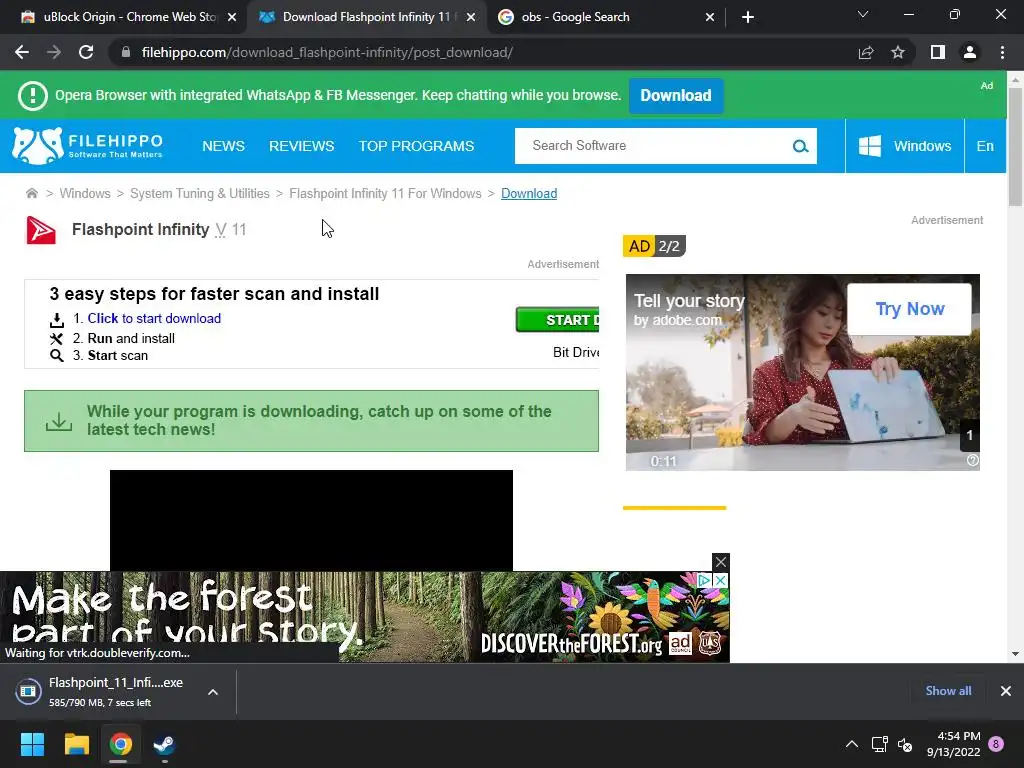Screen dimensions: 1024x768
Task: Click the 'Click to start download' link
Action: point(154,318)
